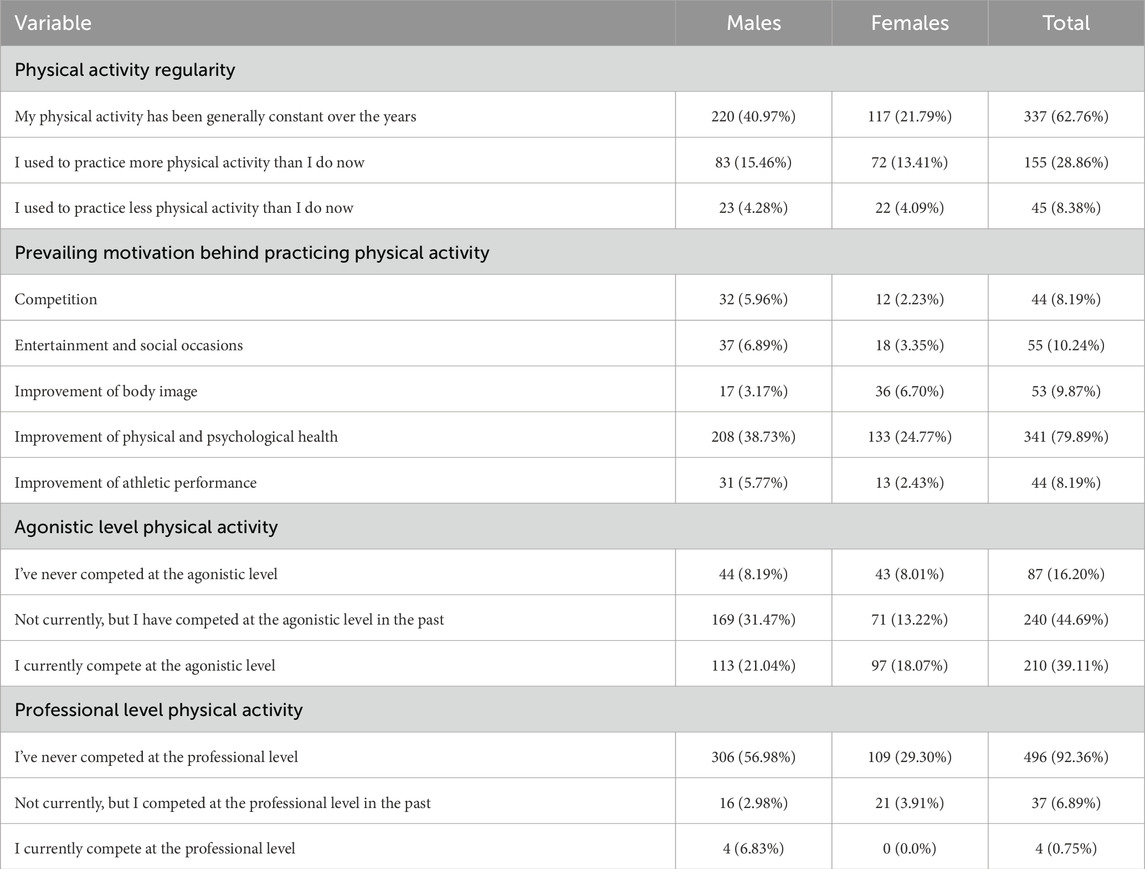Click Entertainment and social occasions row label
Image resolution: width=1145 pixels, height=869 pixels.
(129, 345)
